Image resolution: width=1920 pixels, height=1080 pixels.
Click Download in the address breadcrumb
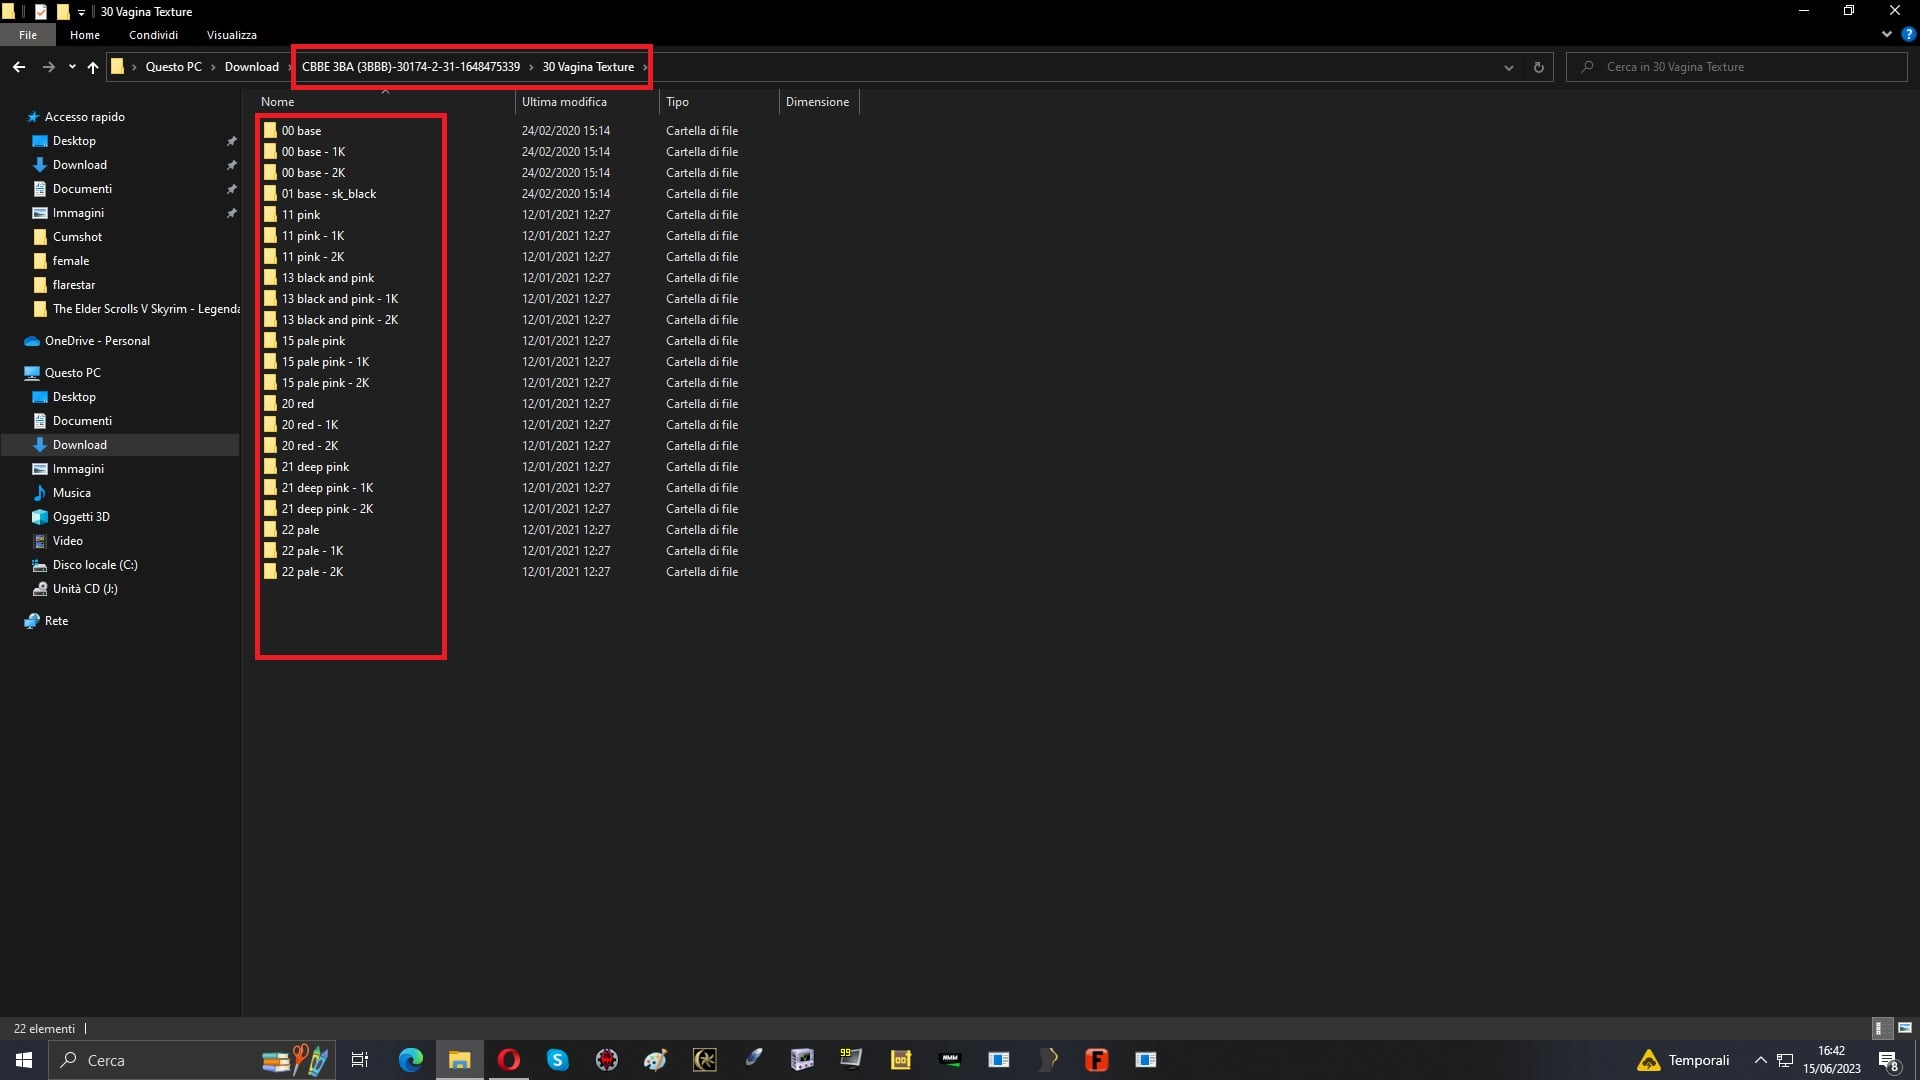251,67
